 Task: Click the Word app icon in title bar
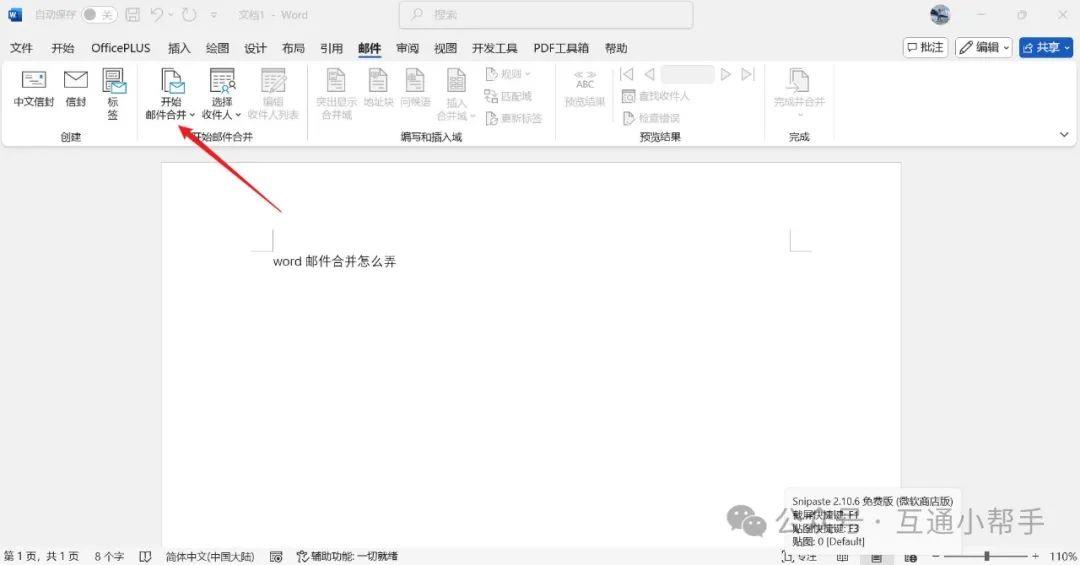[x=14, y=14]
